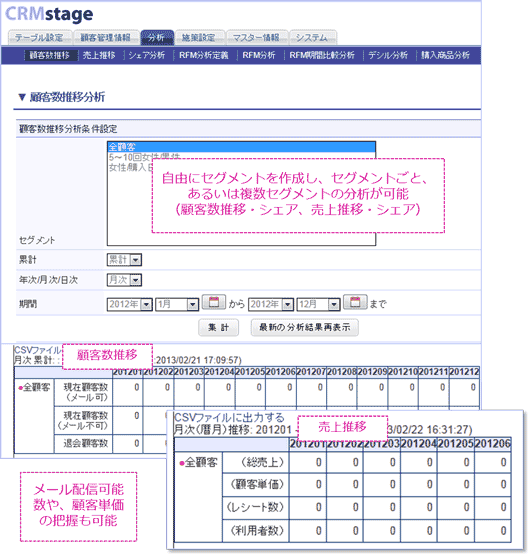
Task: Click the 現在顧客数(メール不可) row label
Action: (x=84, y=420)
